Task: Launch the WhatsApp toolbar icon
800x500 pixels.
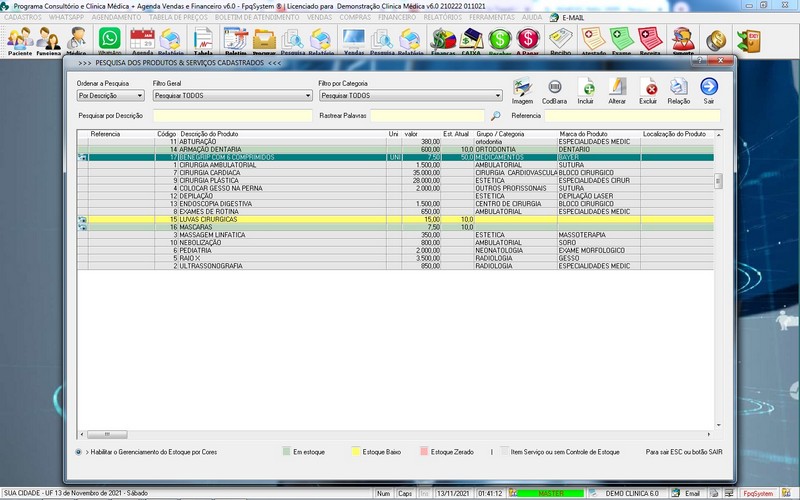Action: tap(110, 40)
